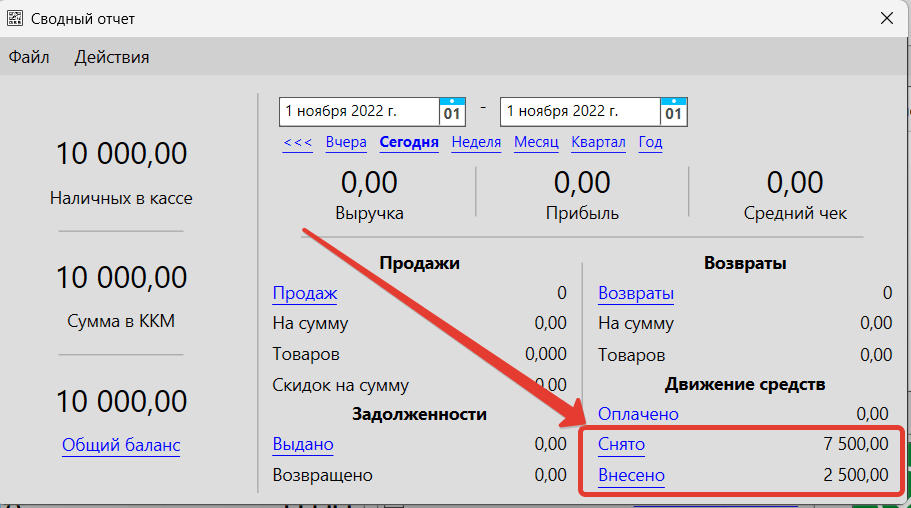This screenshot has width=911, height=508.
Task: Open the Возвраты details link
Action: pos(636,293)
